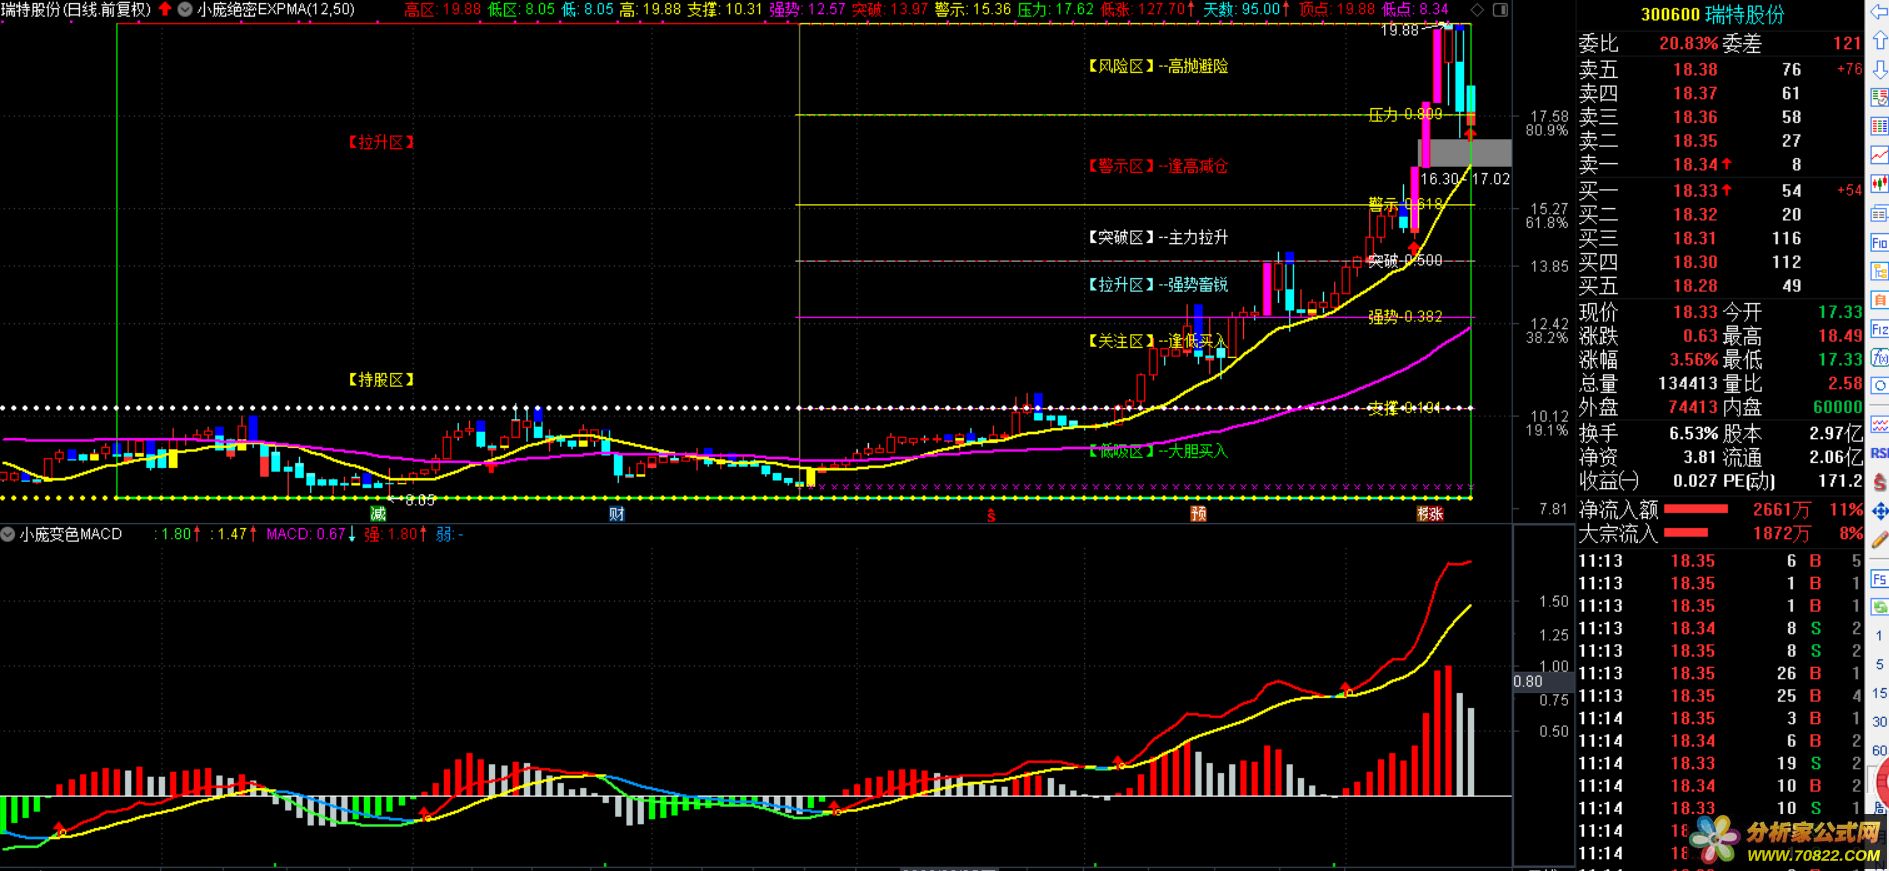
Task: Click the 总量 134413 value
Action: pos(1687,383)
